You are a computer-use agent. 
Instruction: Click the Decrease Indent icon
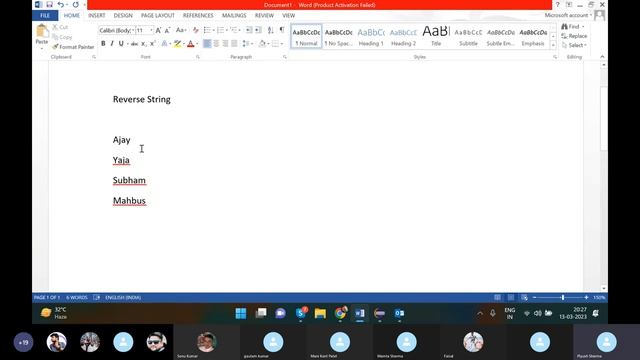[249, 30]
